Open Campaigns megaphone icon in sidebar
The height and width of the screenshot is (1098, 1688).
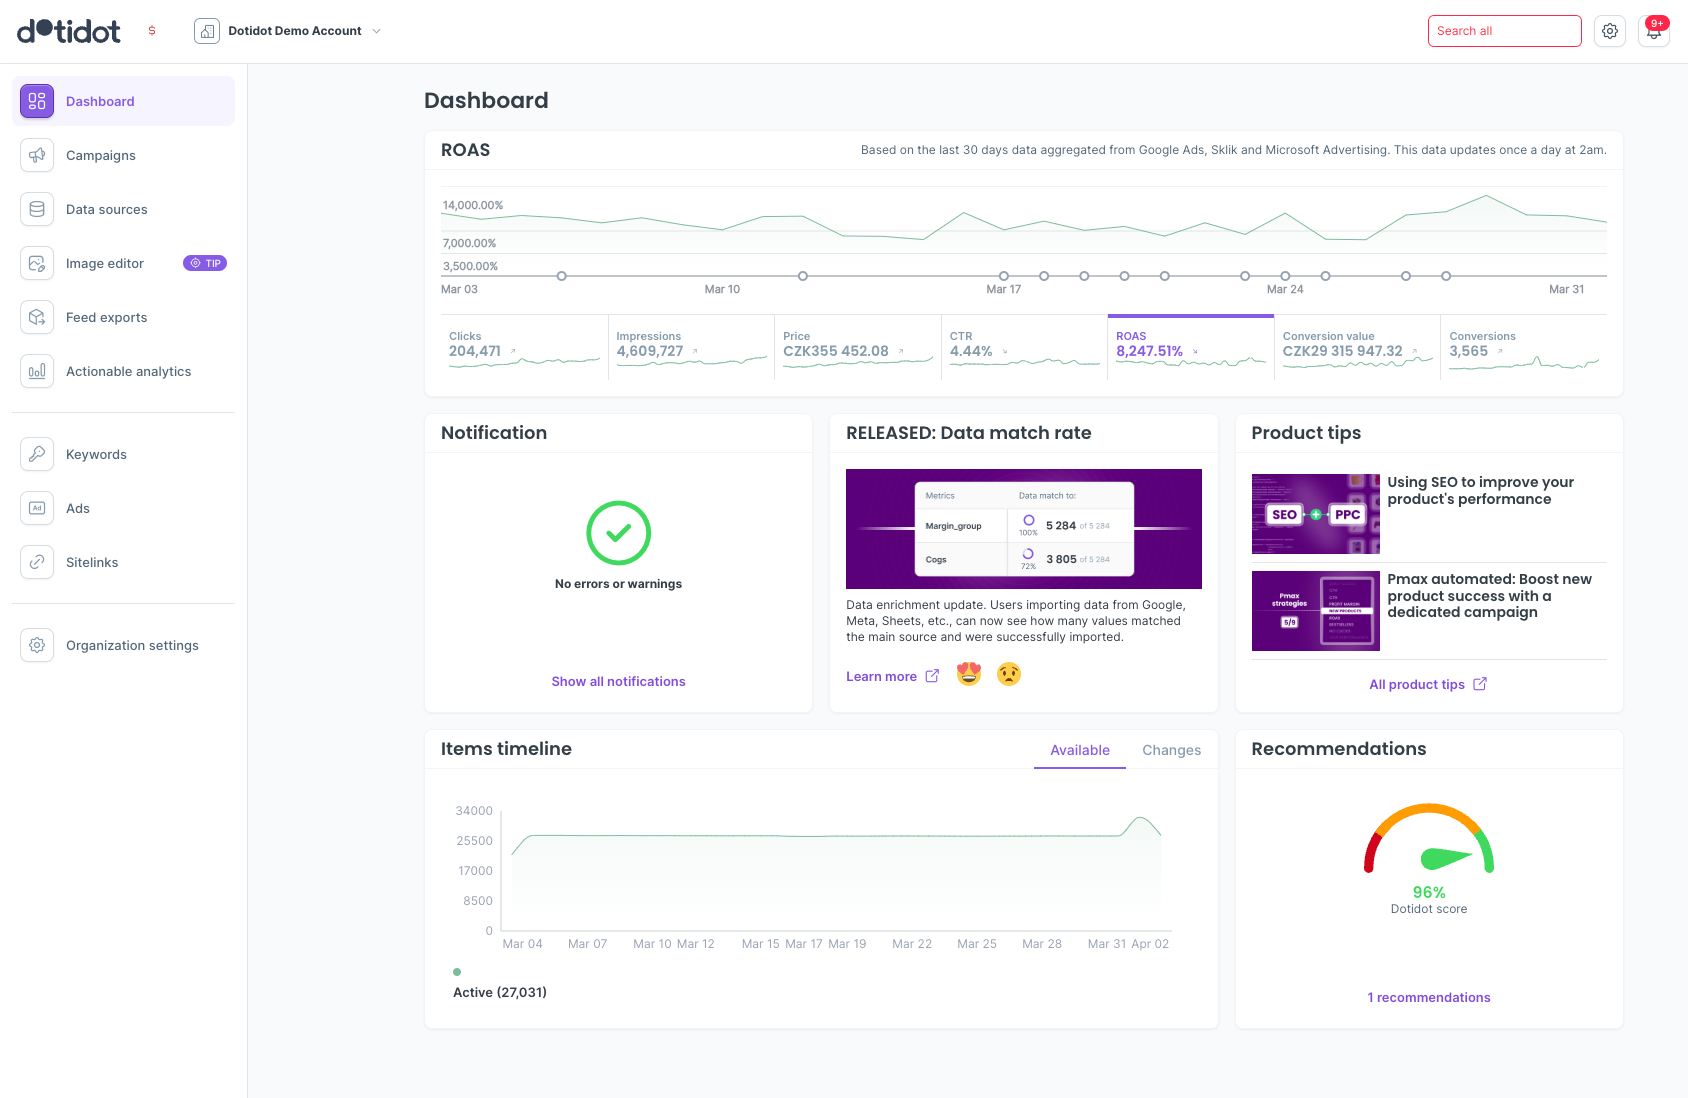pyautogui.click(x=37, y=155)
